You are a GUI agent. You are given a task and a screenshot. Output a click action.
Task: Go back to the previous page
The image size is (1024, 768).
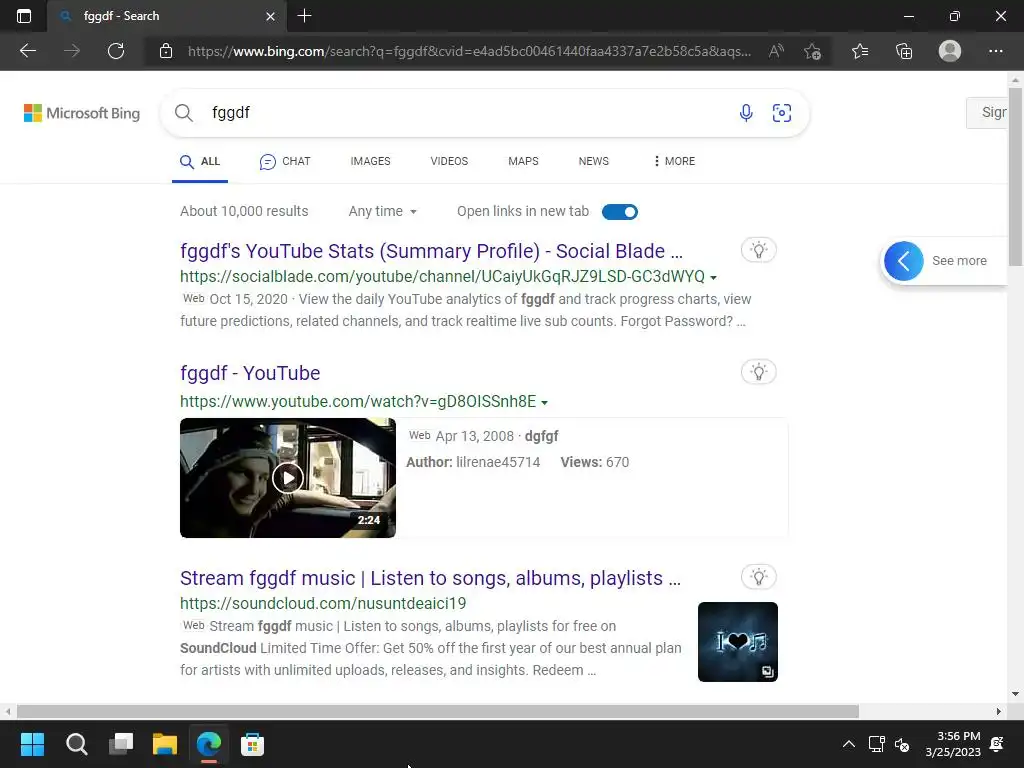pyautogui.click(x=28, y=51)
